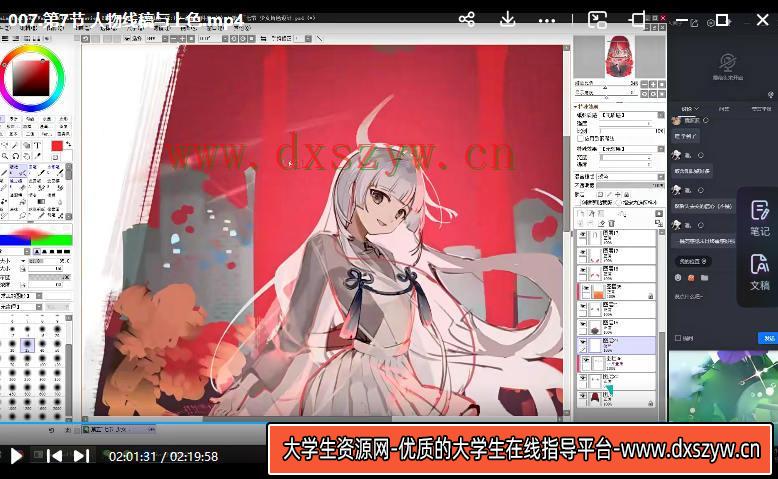Go to the previous video
Image resolution: width=778 pixels, height=479 pixels.
coord(54,456)
